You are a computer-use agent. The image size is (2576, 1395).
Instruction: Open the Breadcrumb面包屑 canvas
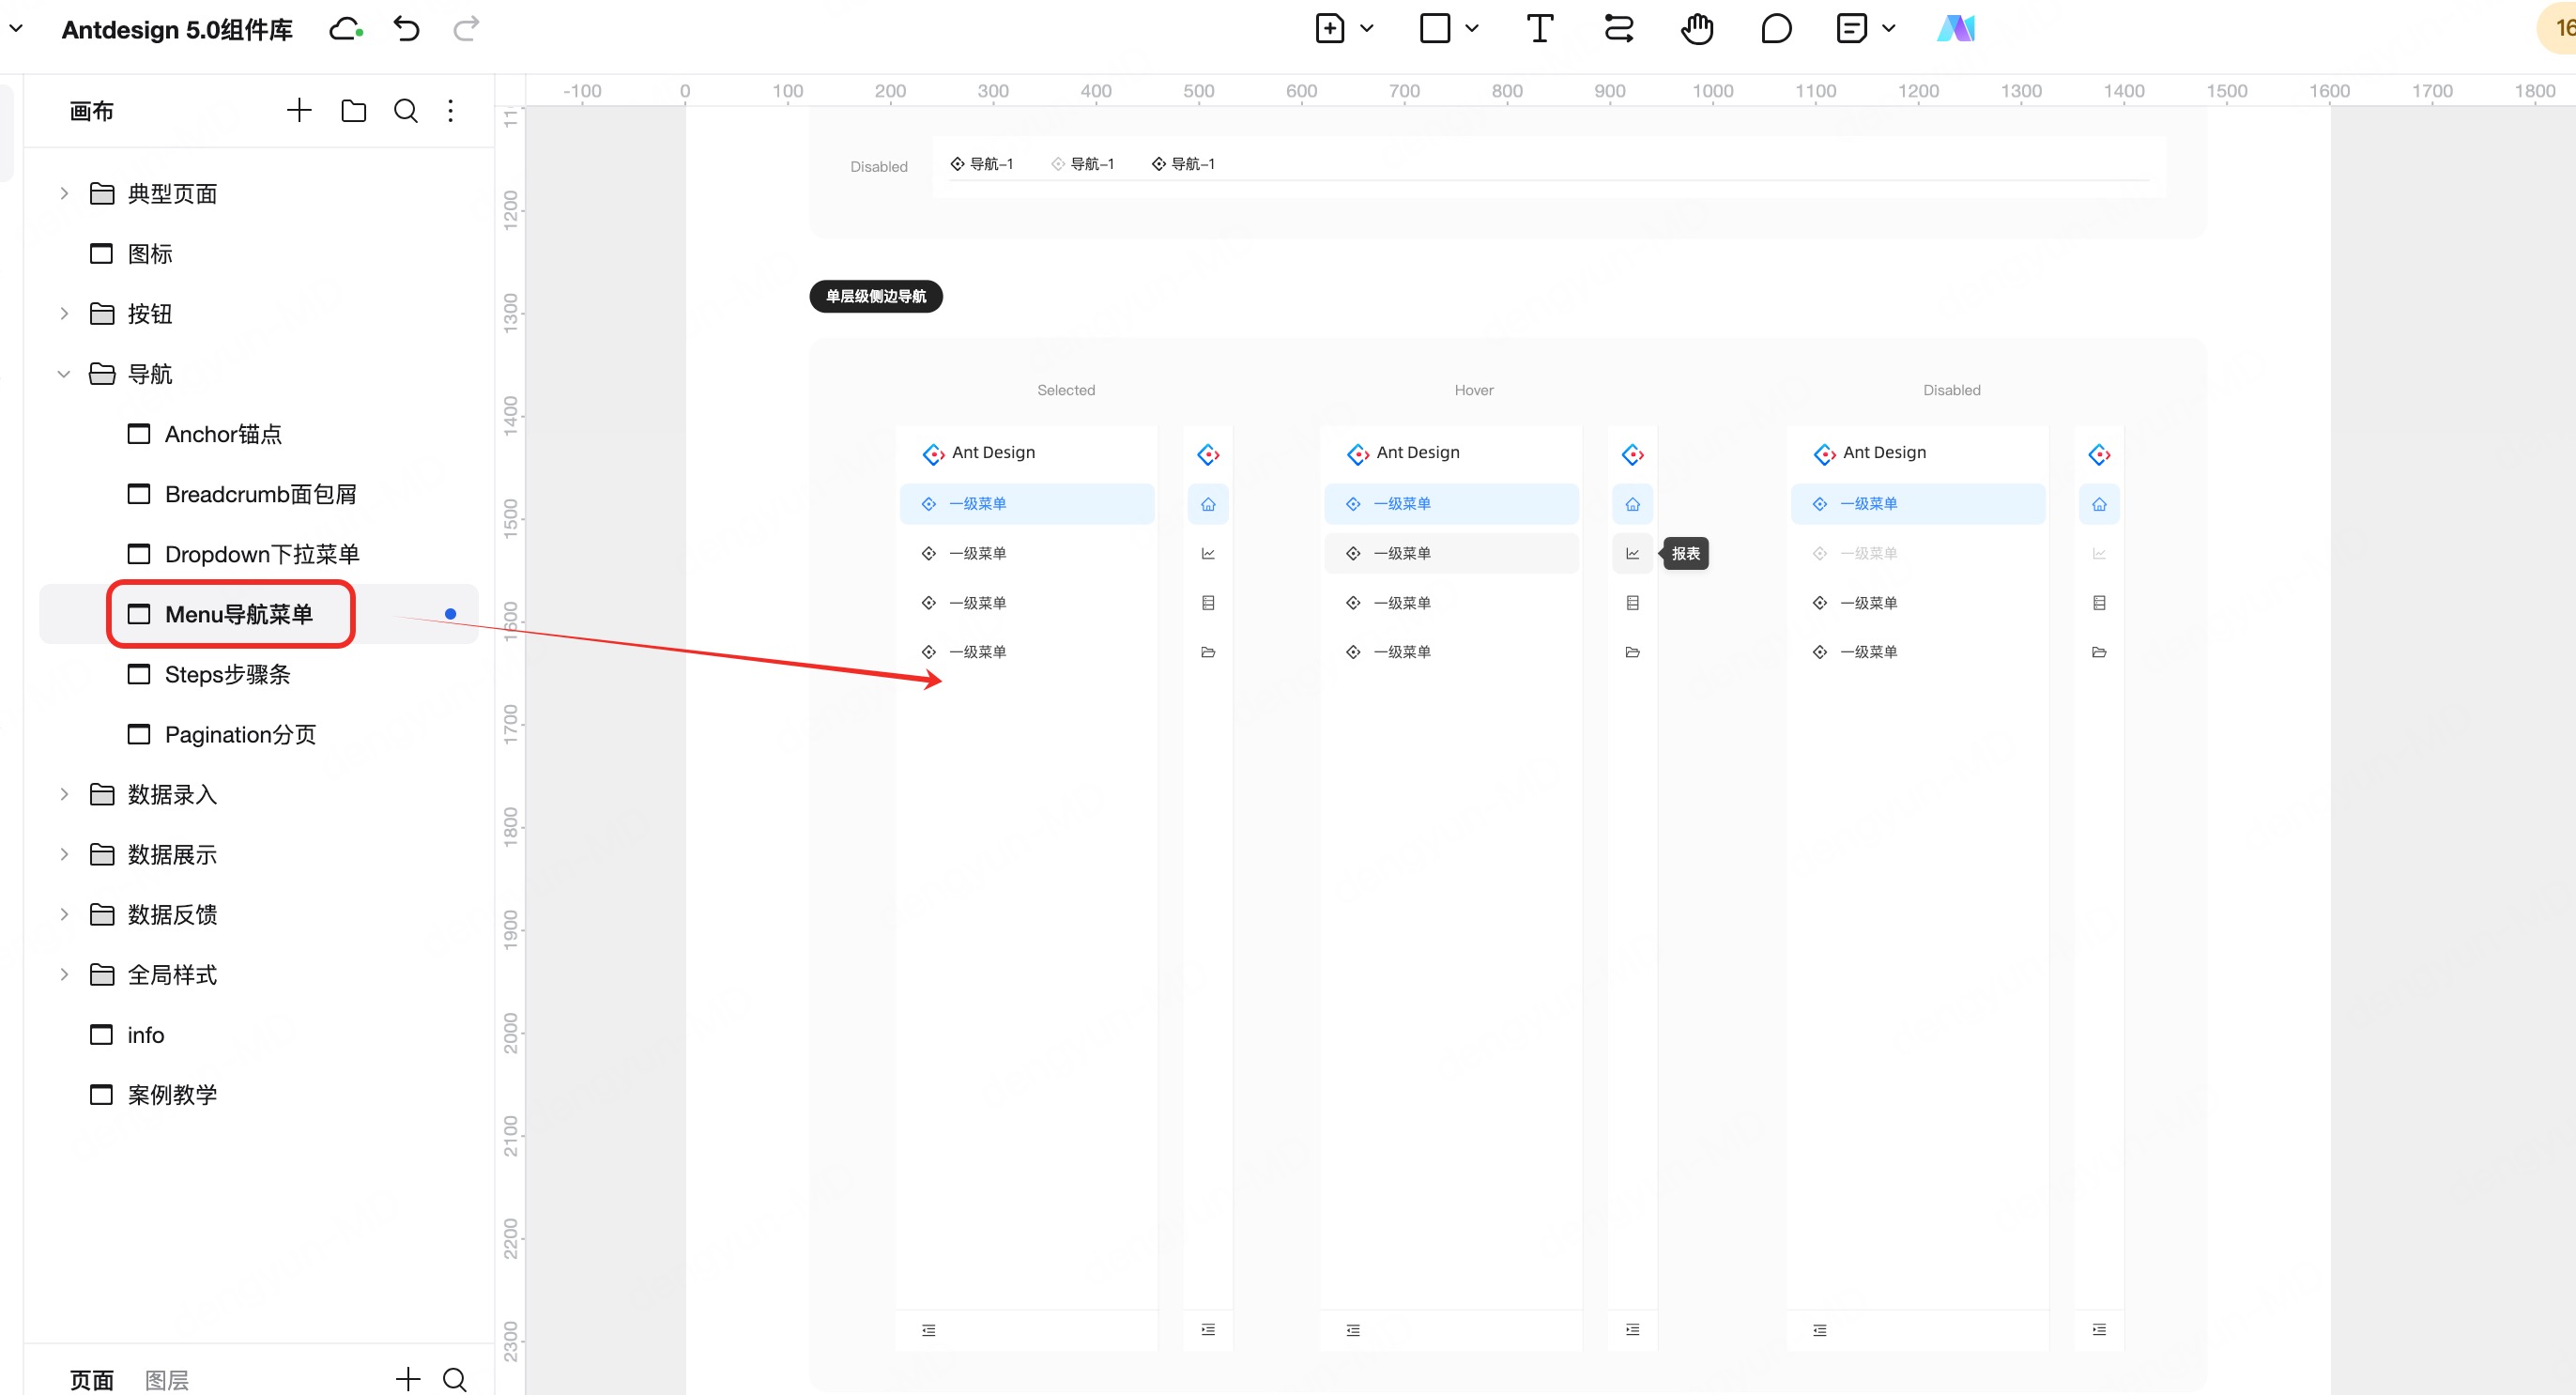[x=258, y=494]
